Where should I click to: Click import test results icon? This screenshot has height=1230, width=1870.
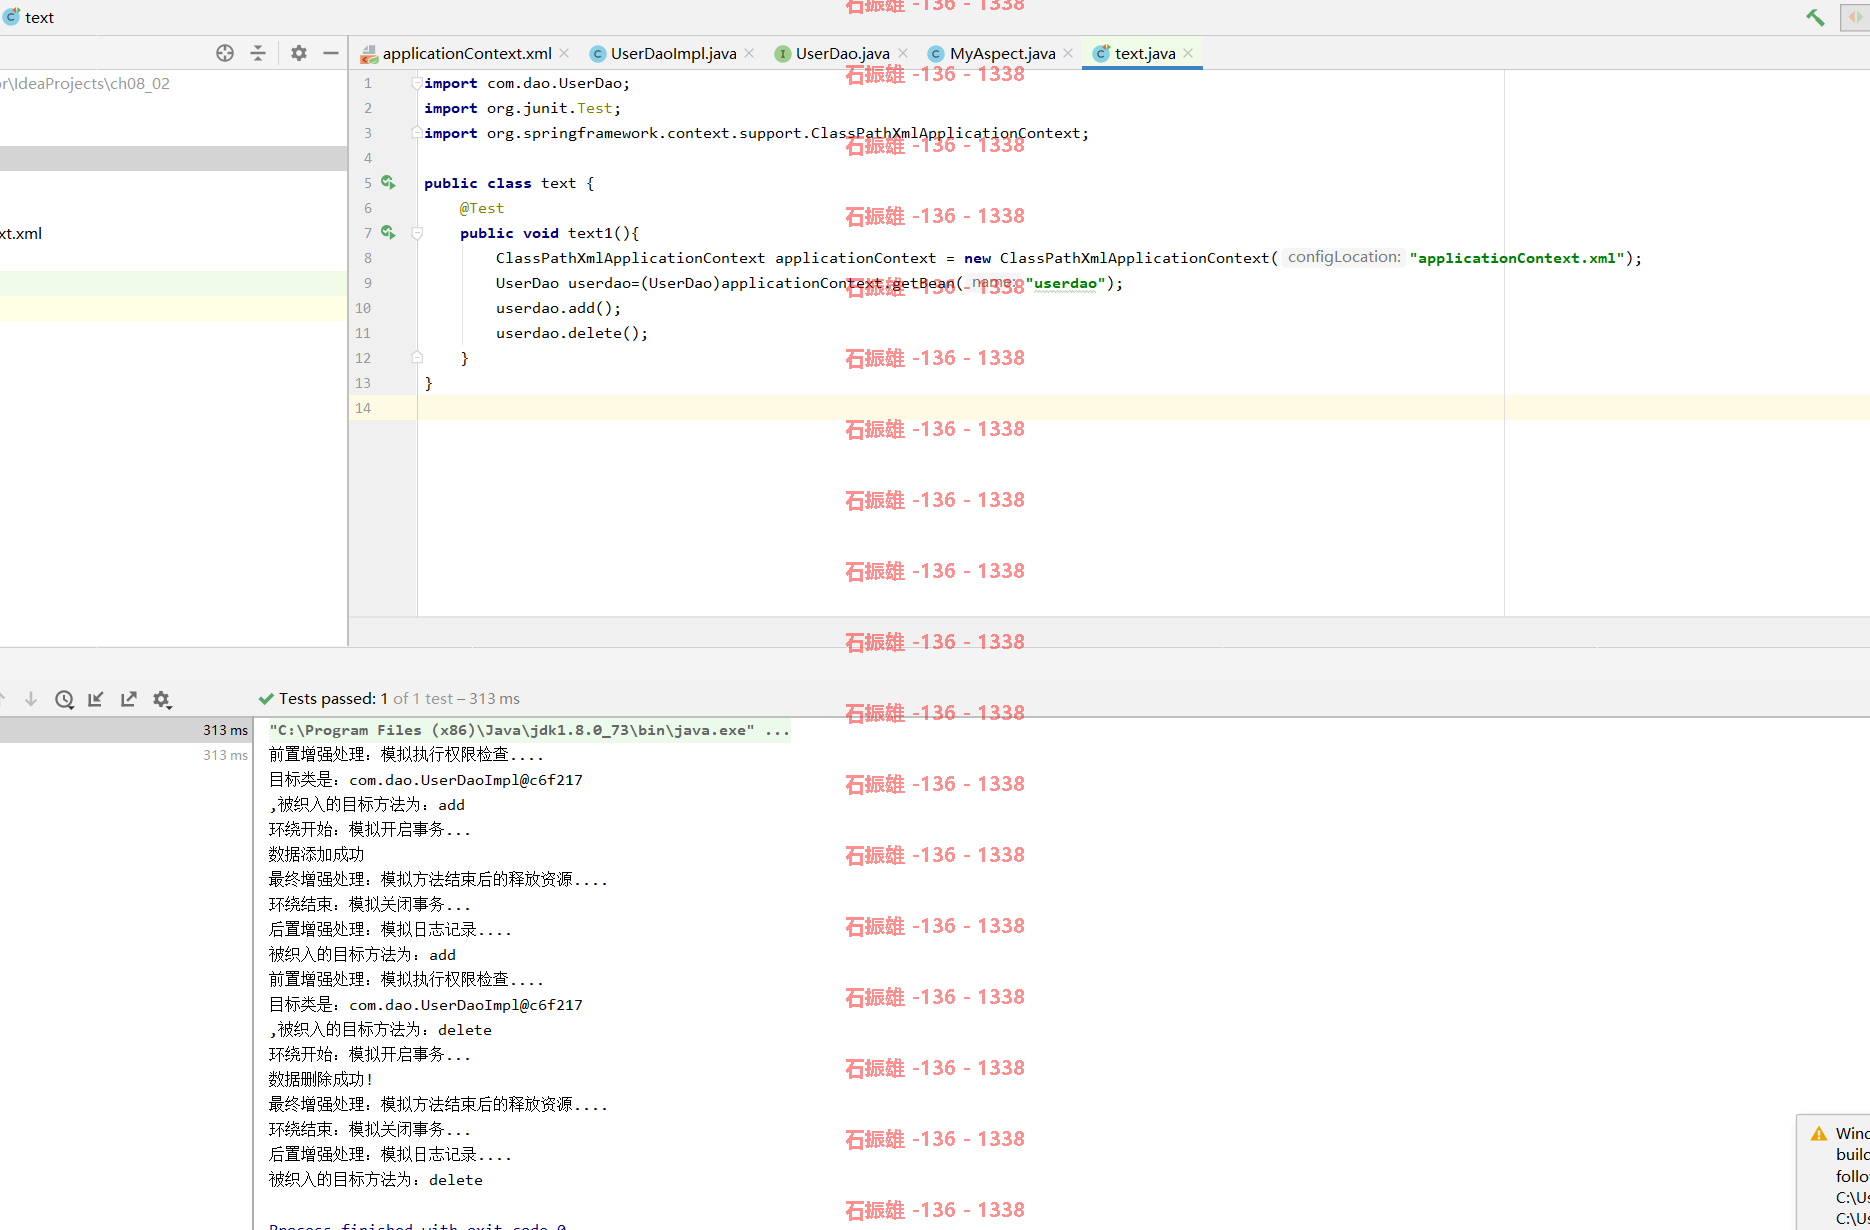pyautogui.click(x=96, y=699)
